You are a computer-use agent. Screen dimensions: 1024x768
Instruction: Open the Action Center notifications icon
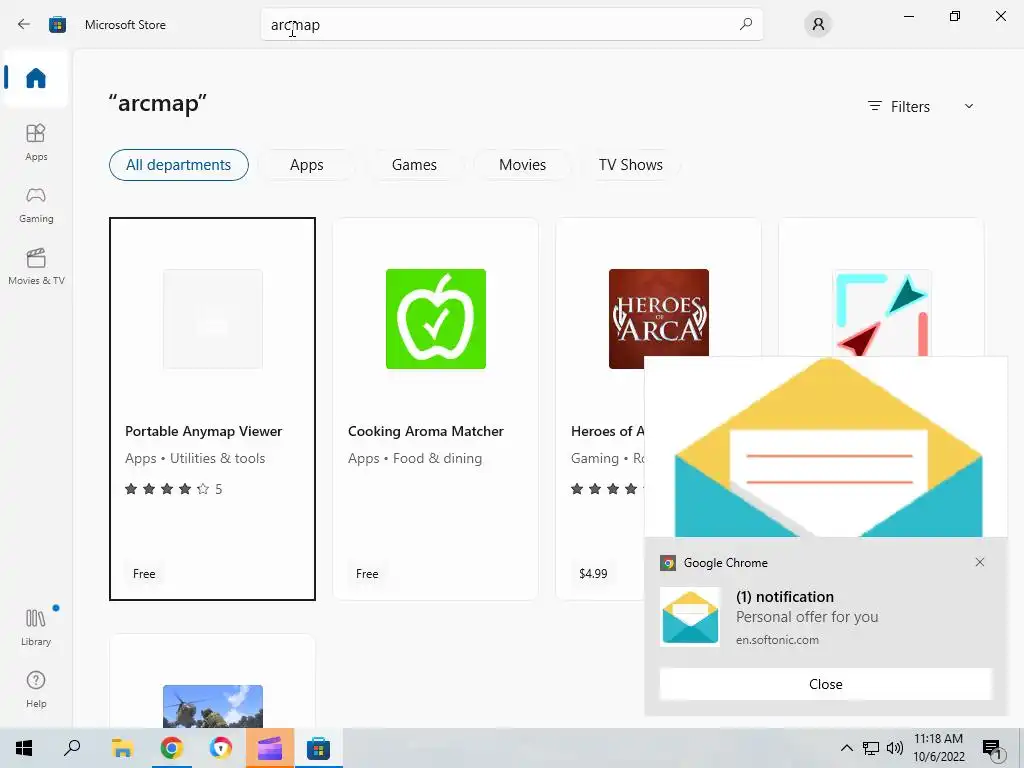pyautogui.click(x=991, y=748)
